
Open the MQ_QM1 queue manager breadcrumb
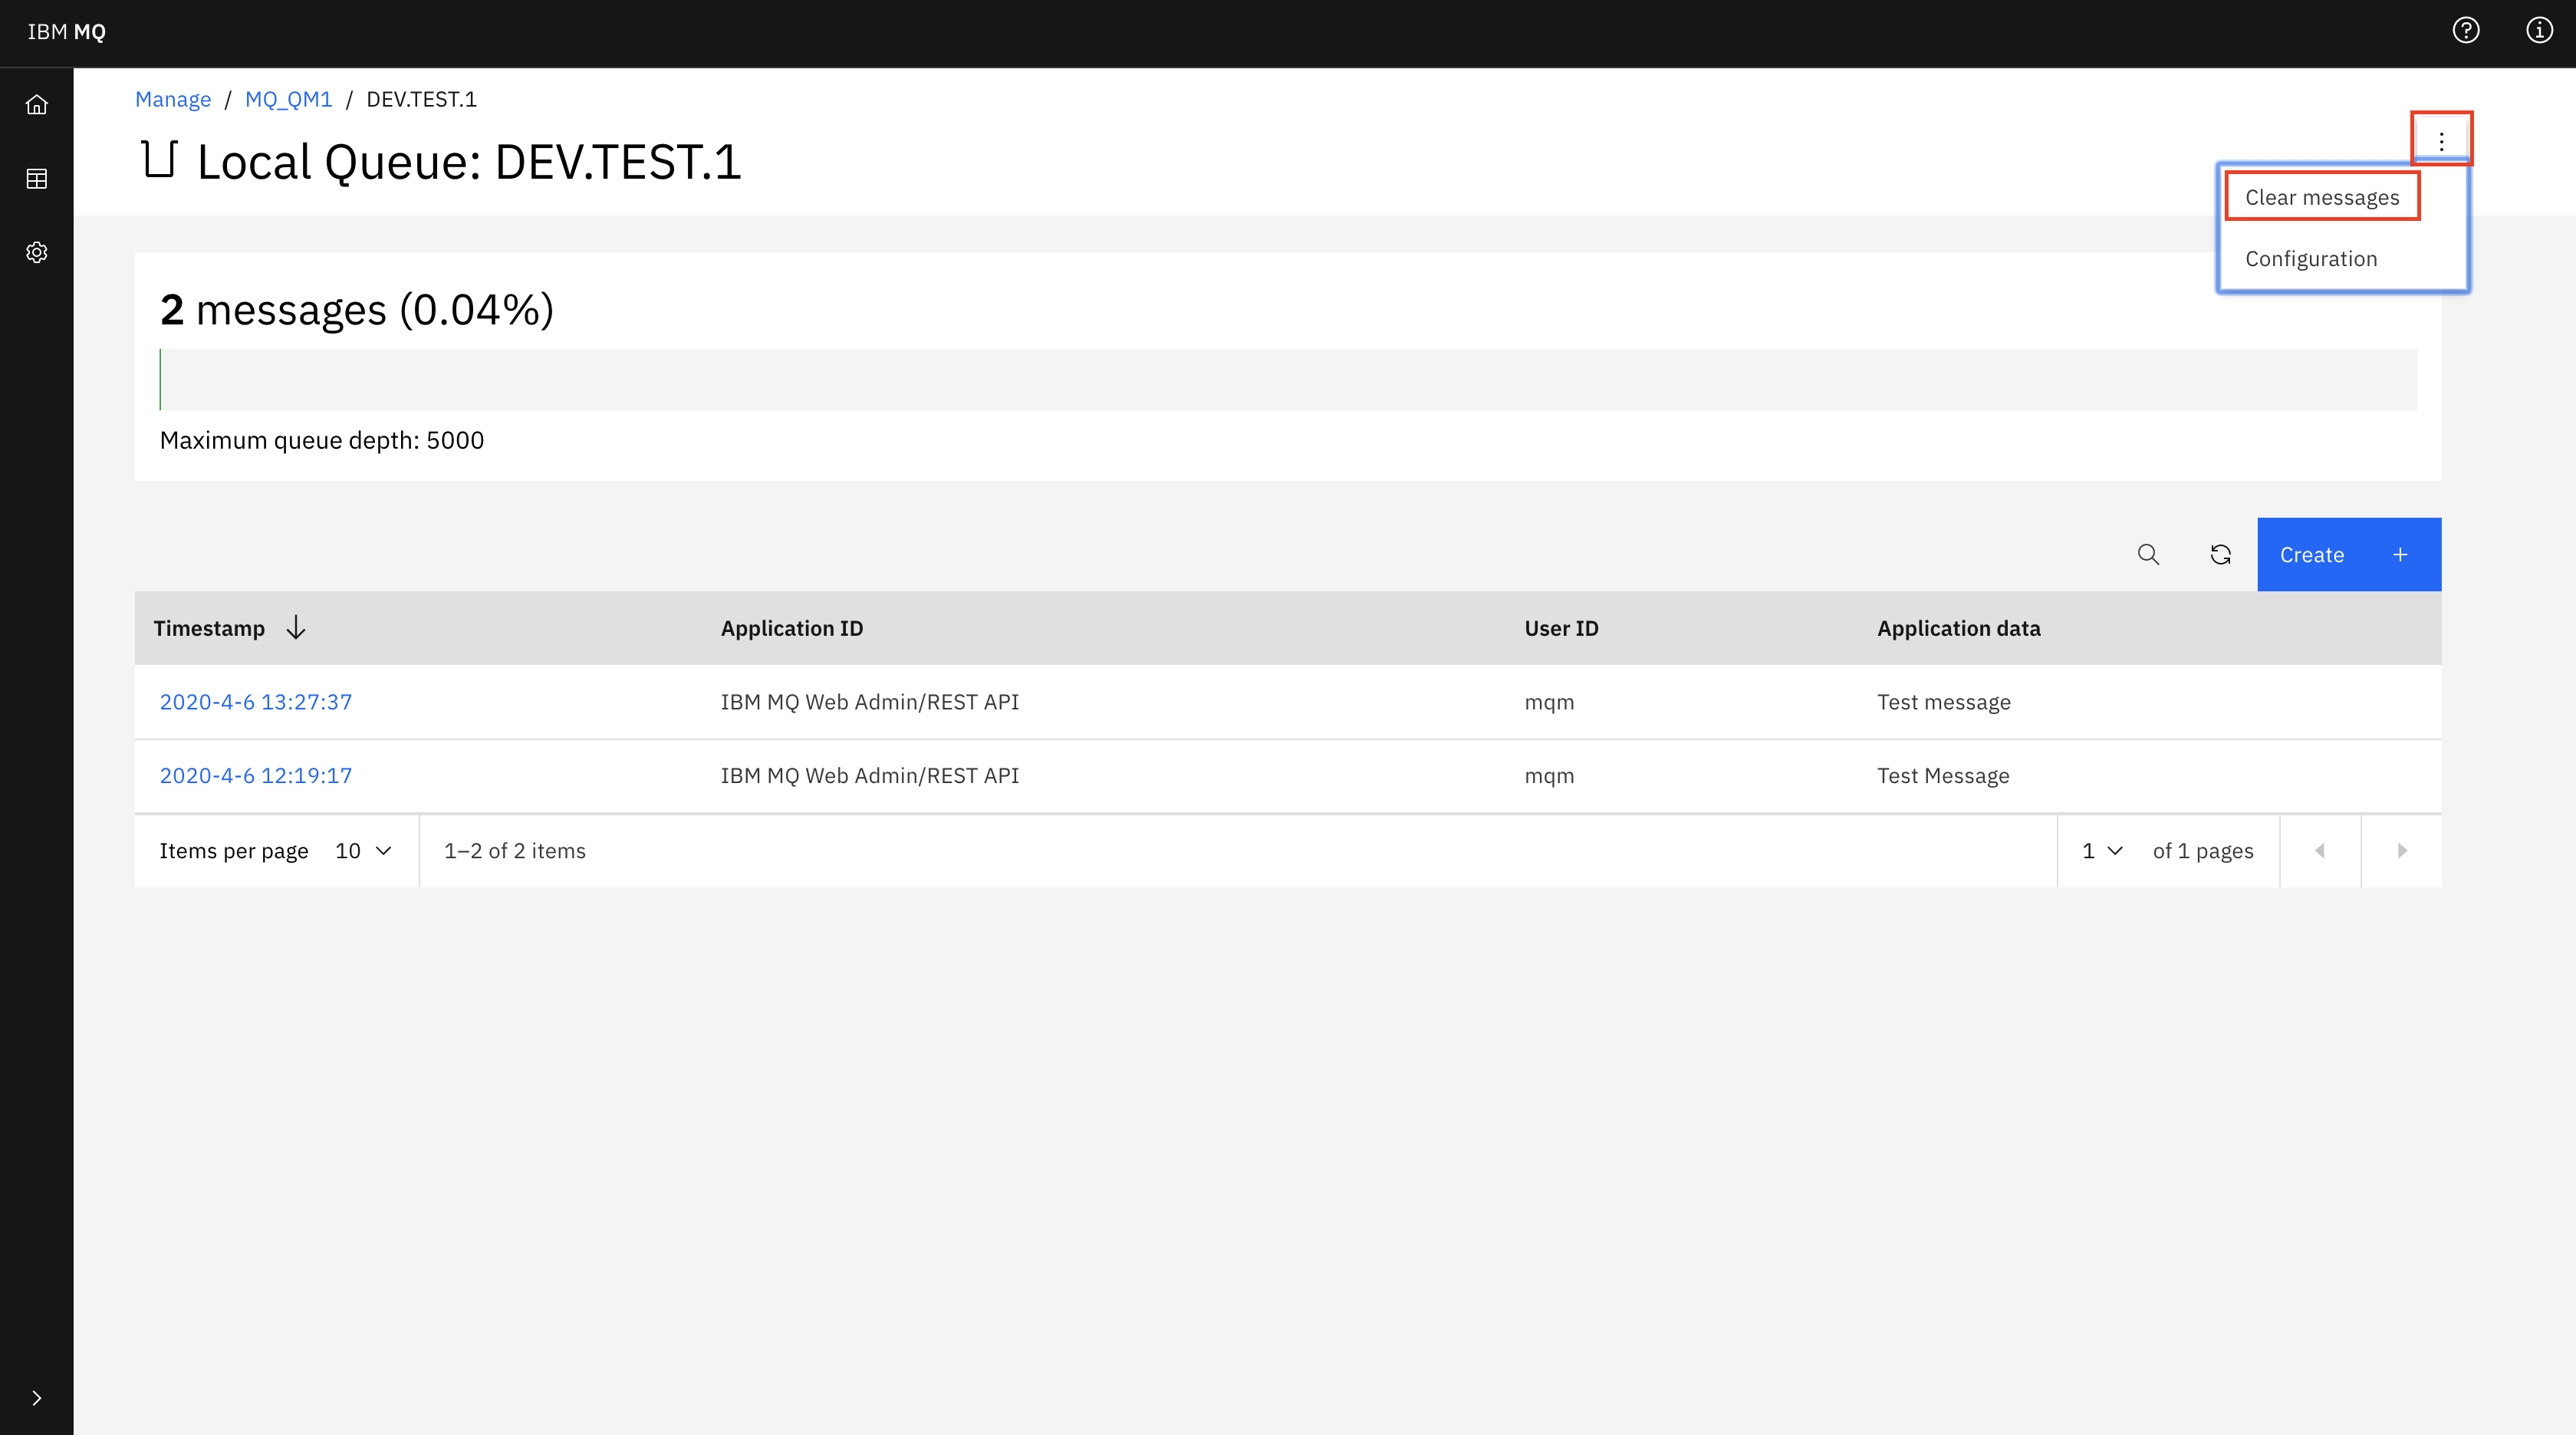pos(288,99)
